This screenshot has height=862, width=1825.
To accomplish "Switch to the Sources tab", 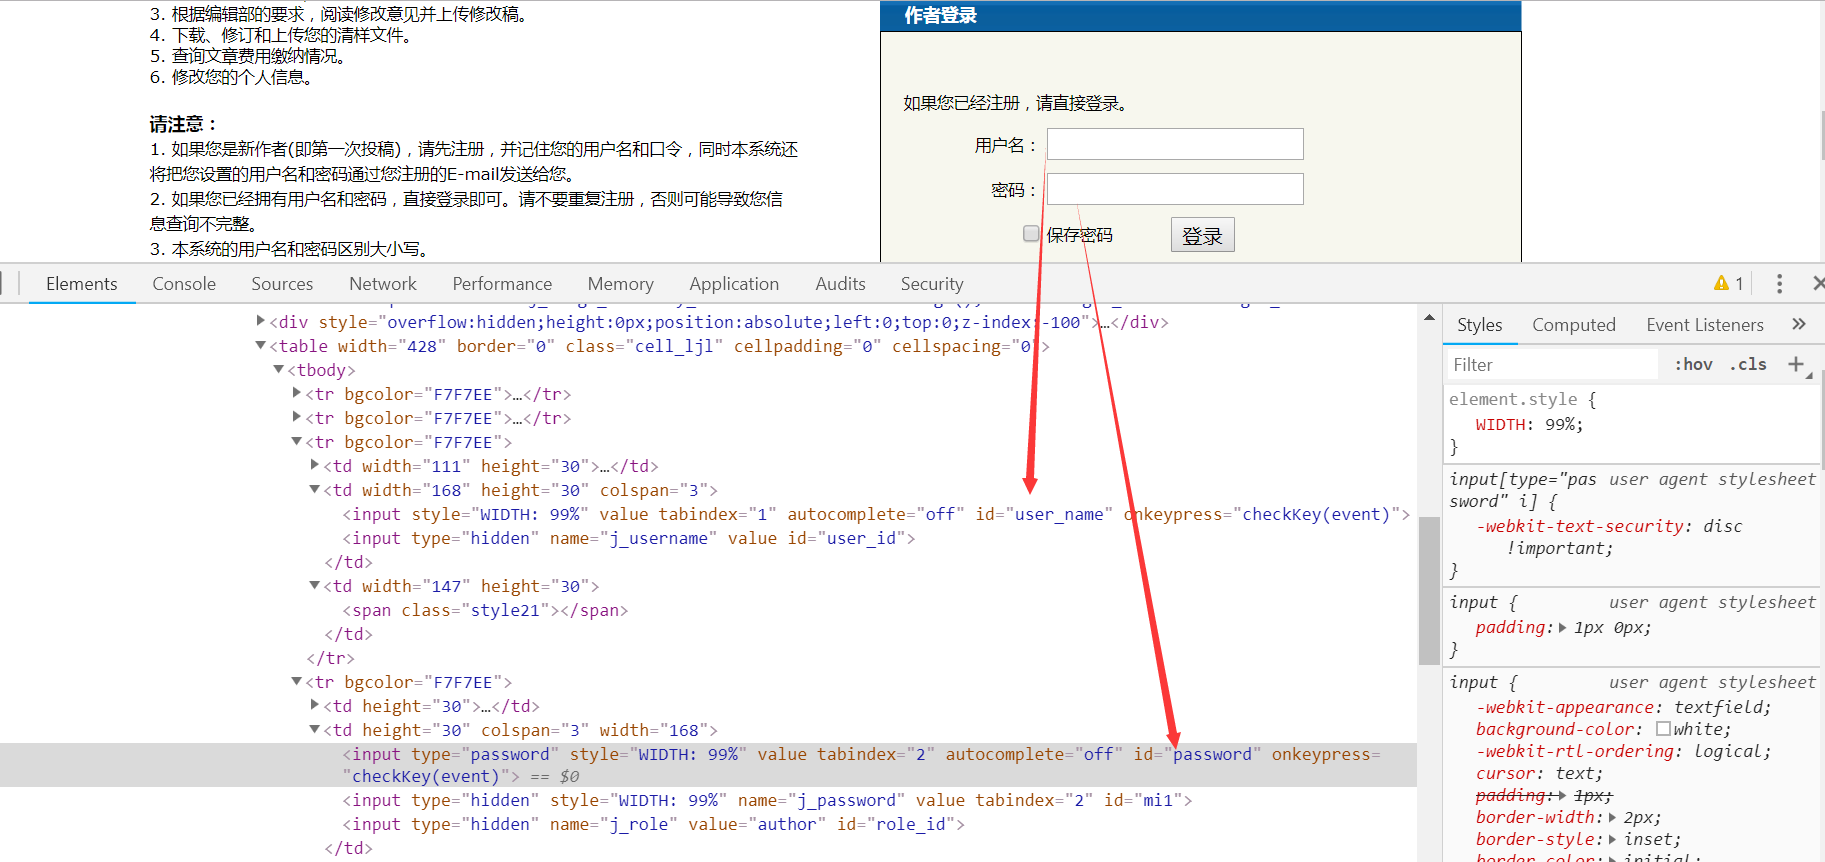I will [282, 284].
